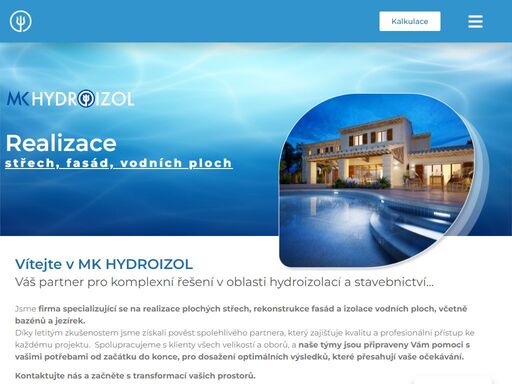This screenshot has width=512, height=384.
Task: Open the Kalkulace calculator button
Action: click(410, 21)
